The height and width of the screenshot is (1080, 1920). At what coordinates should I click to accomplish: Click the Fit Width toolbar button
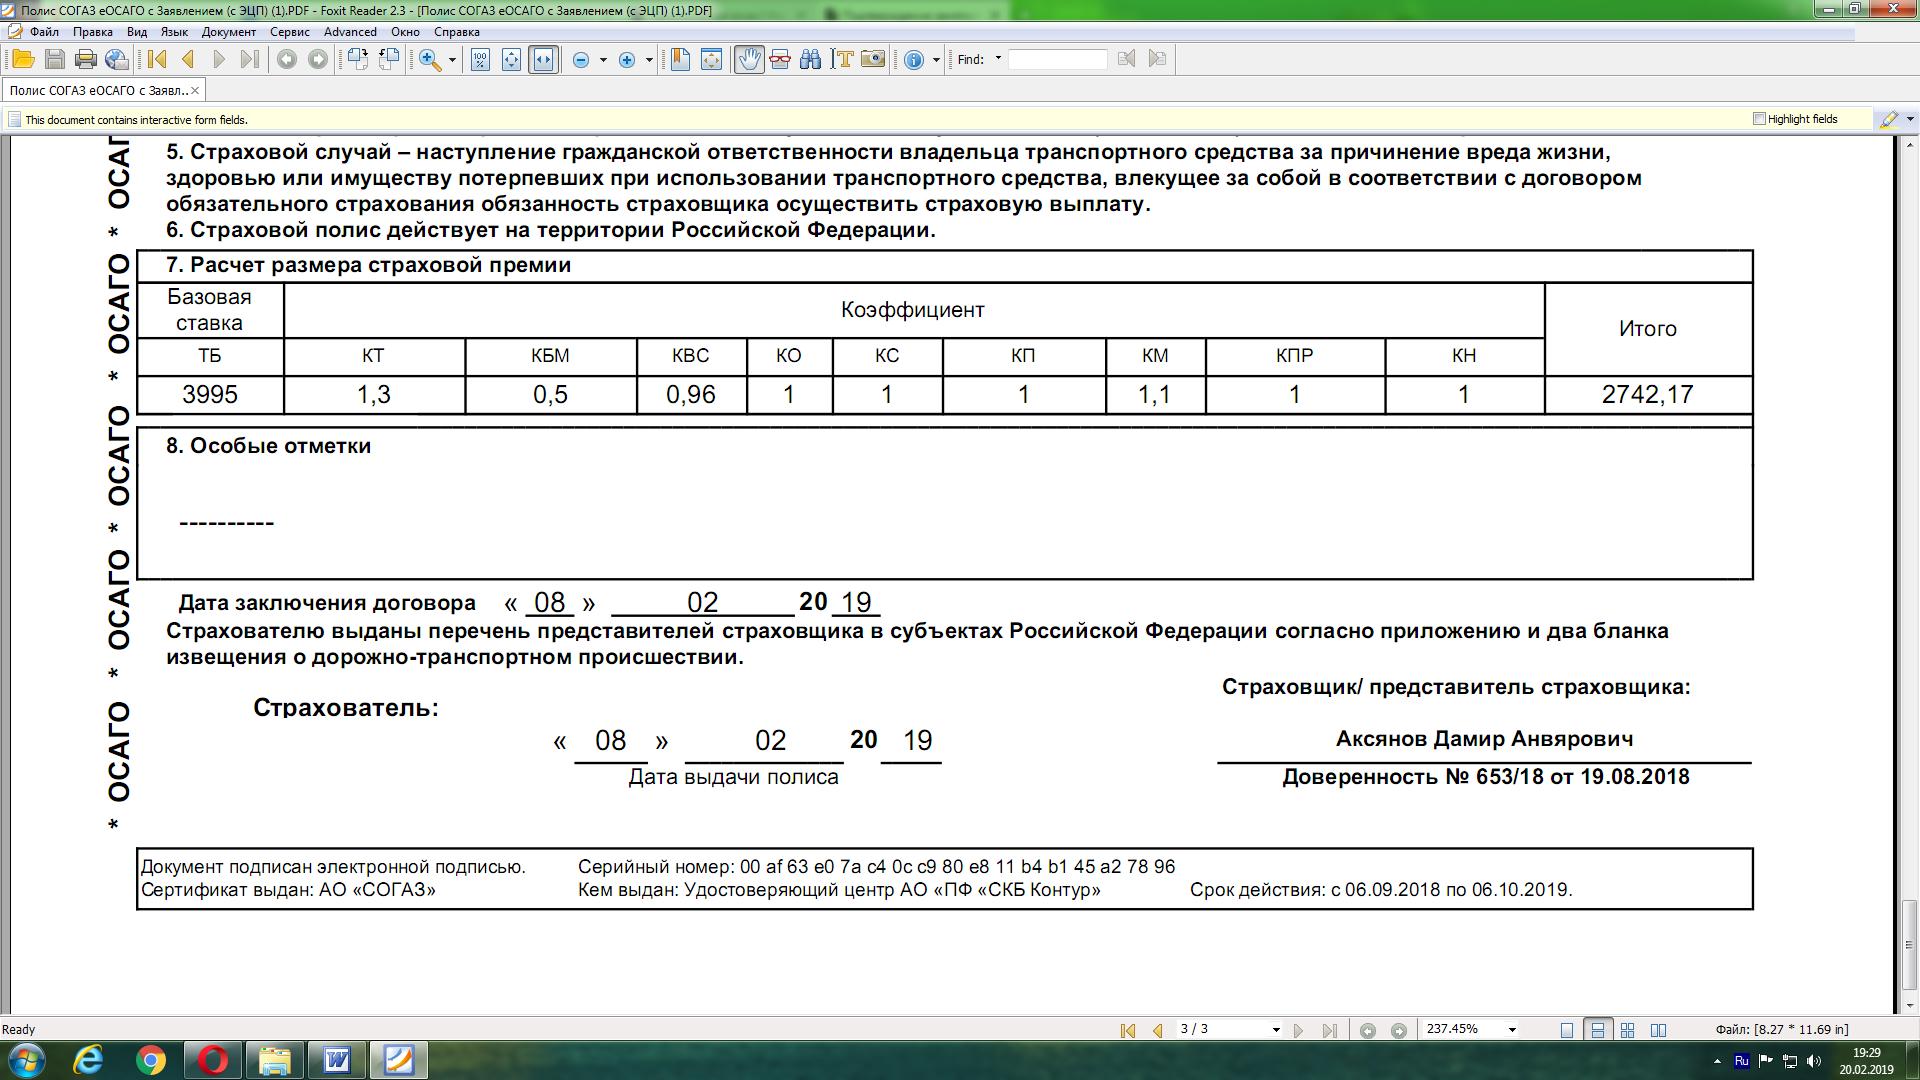click(543, 60)
